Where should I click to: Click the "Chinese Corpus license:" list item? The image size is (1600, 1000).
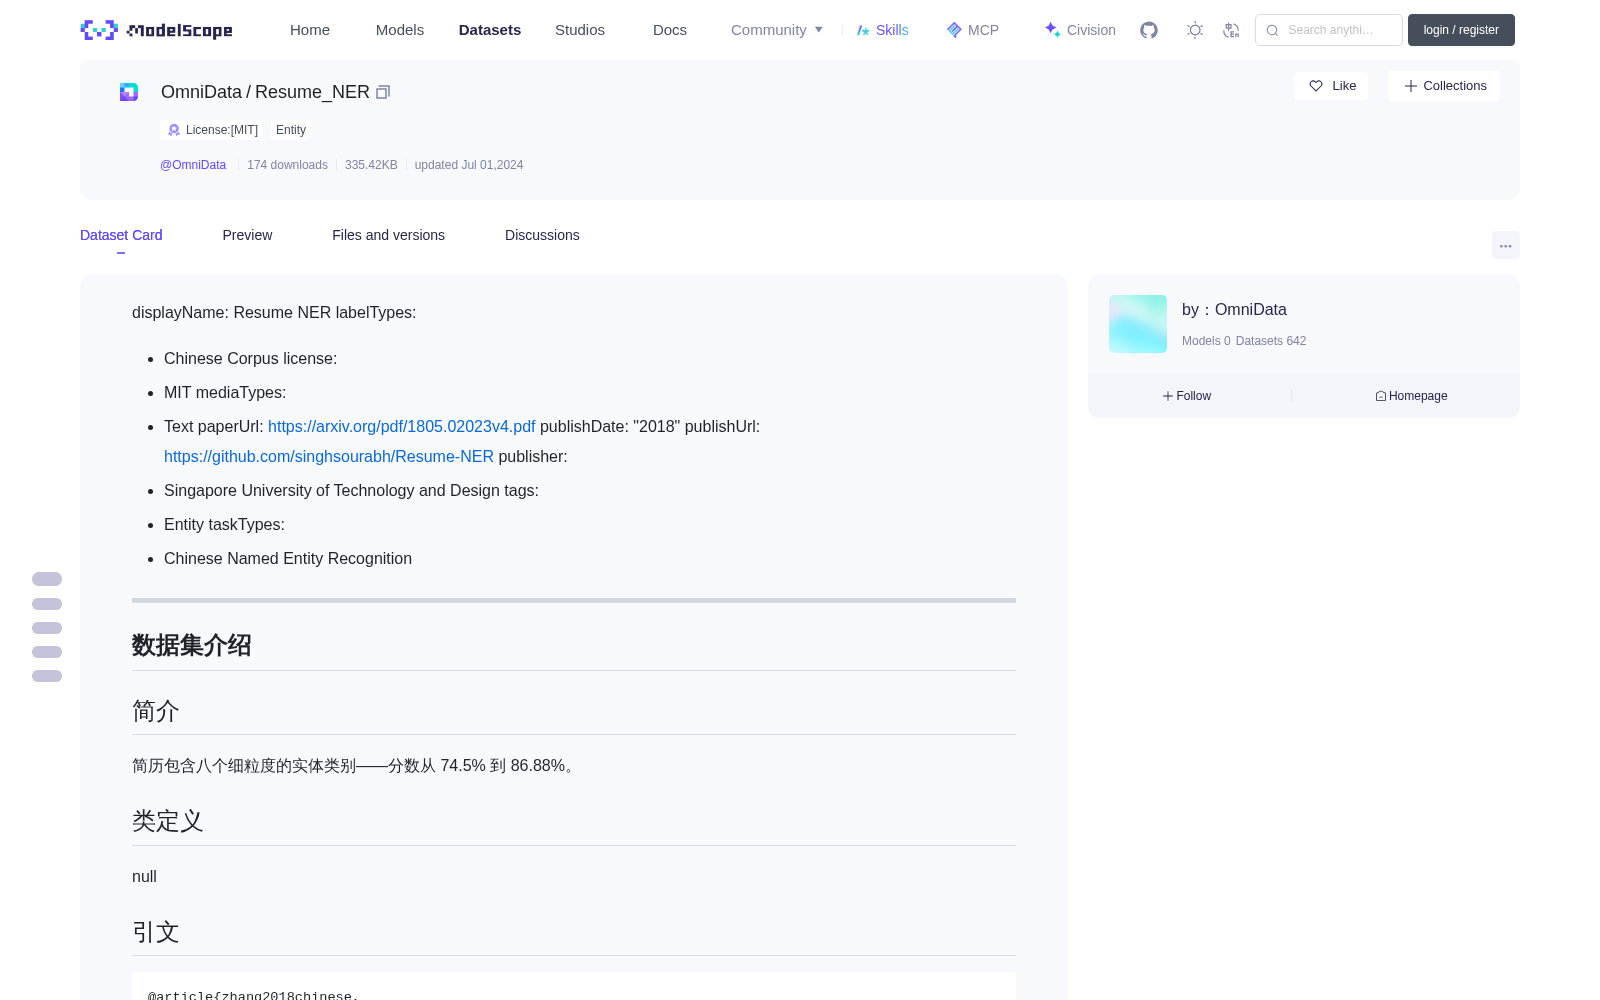click(251, 359)
